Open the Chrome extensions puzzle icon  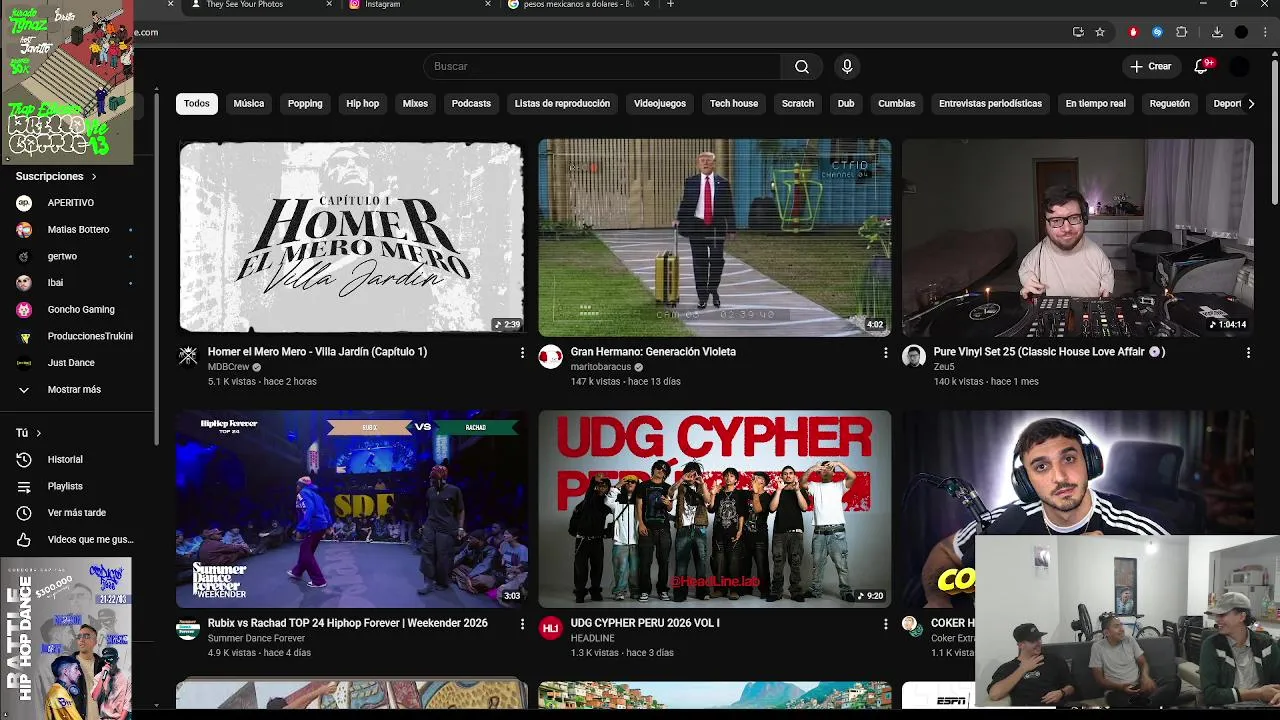point(1181,32)
